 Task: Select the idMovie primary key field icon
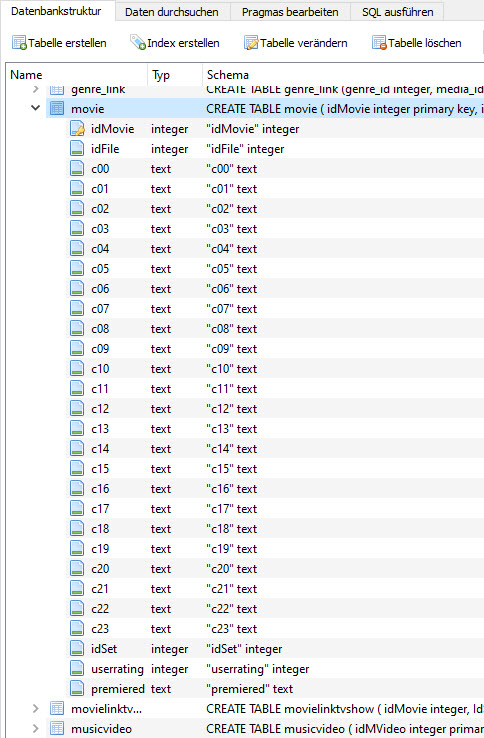click(x=77, y=129)
